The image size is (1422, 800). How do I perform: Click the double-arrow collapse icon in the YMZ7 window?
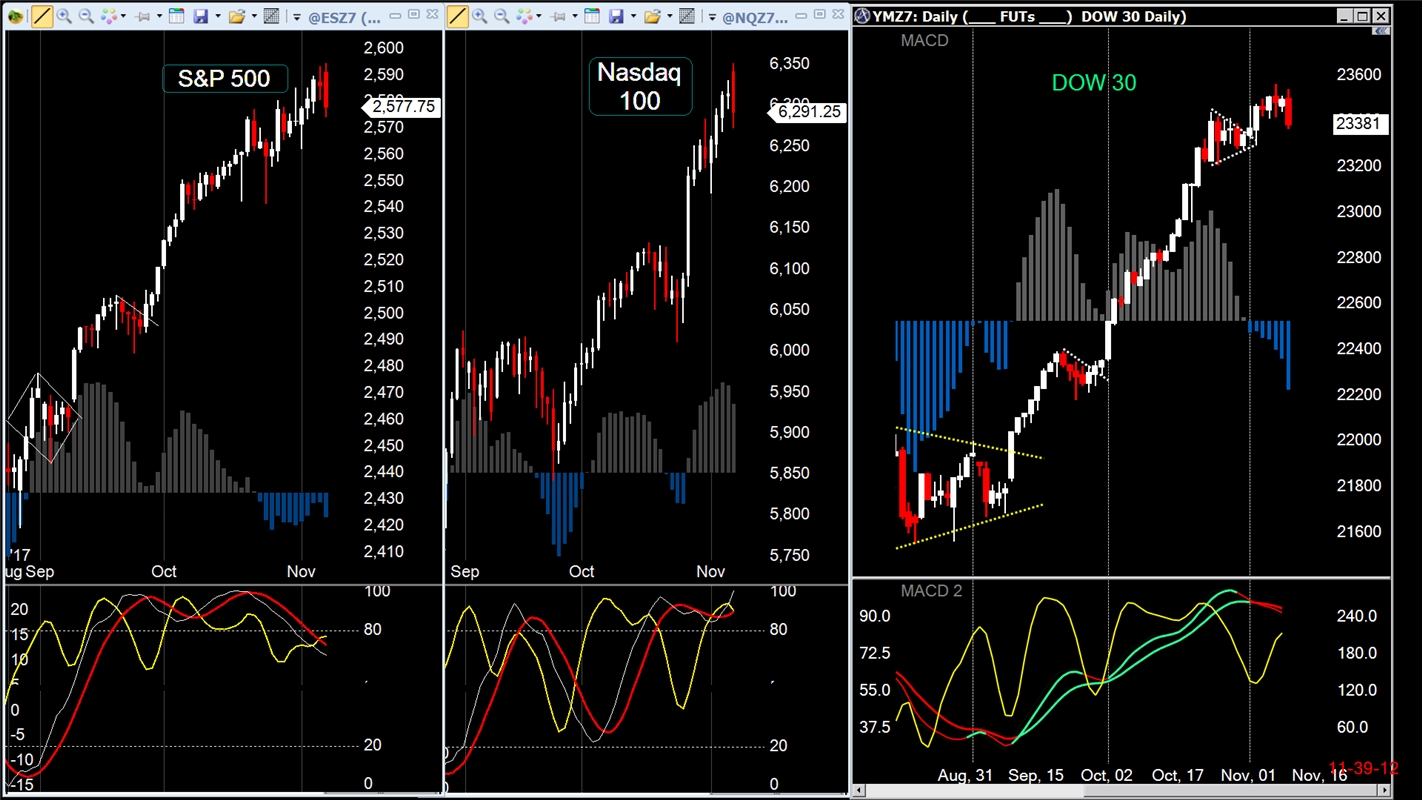point(1381,32)
